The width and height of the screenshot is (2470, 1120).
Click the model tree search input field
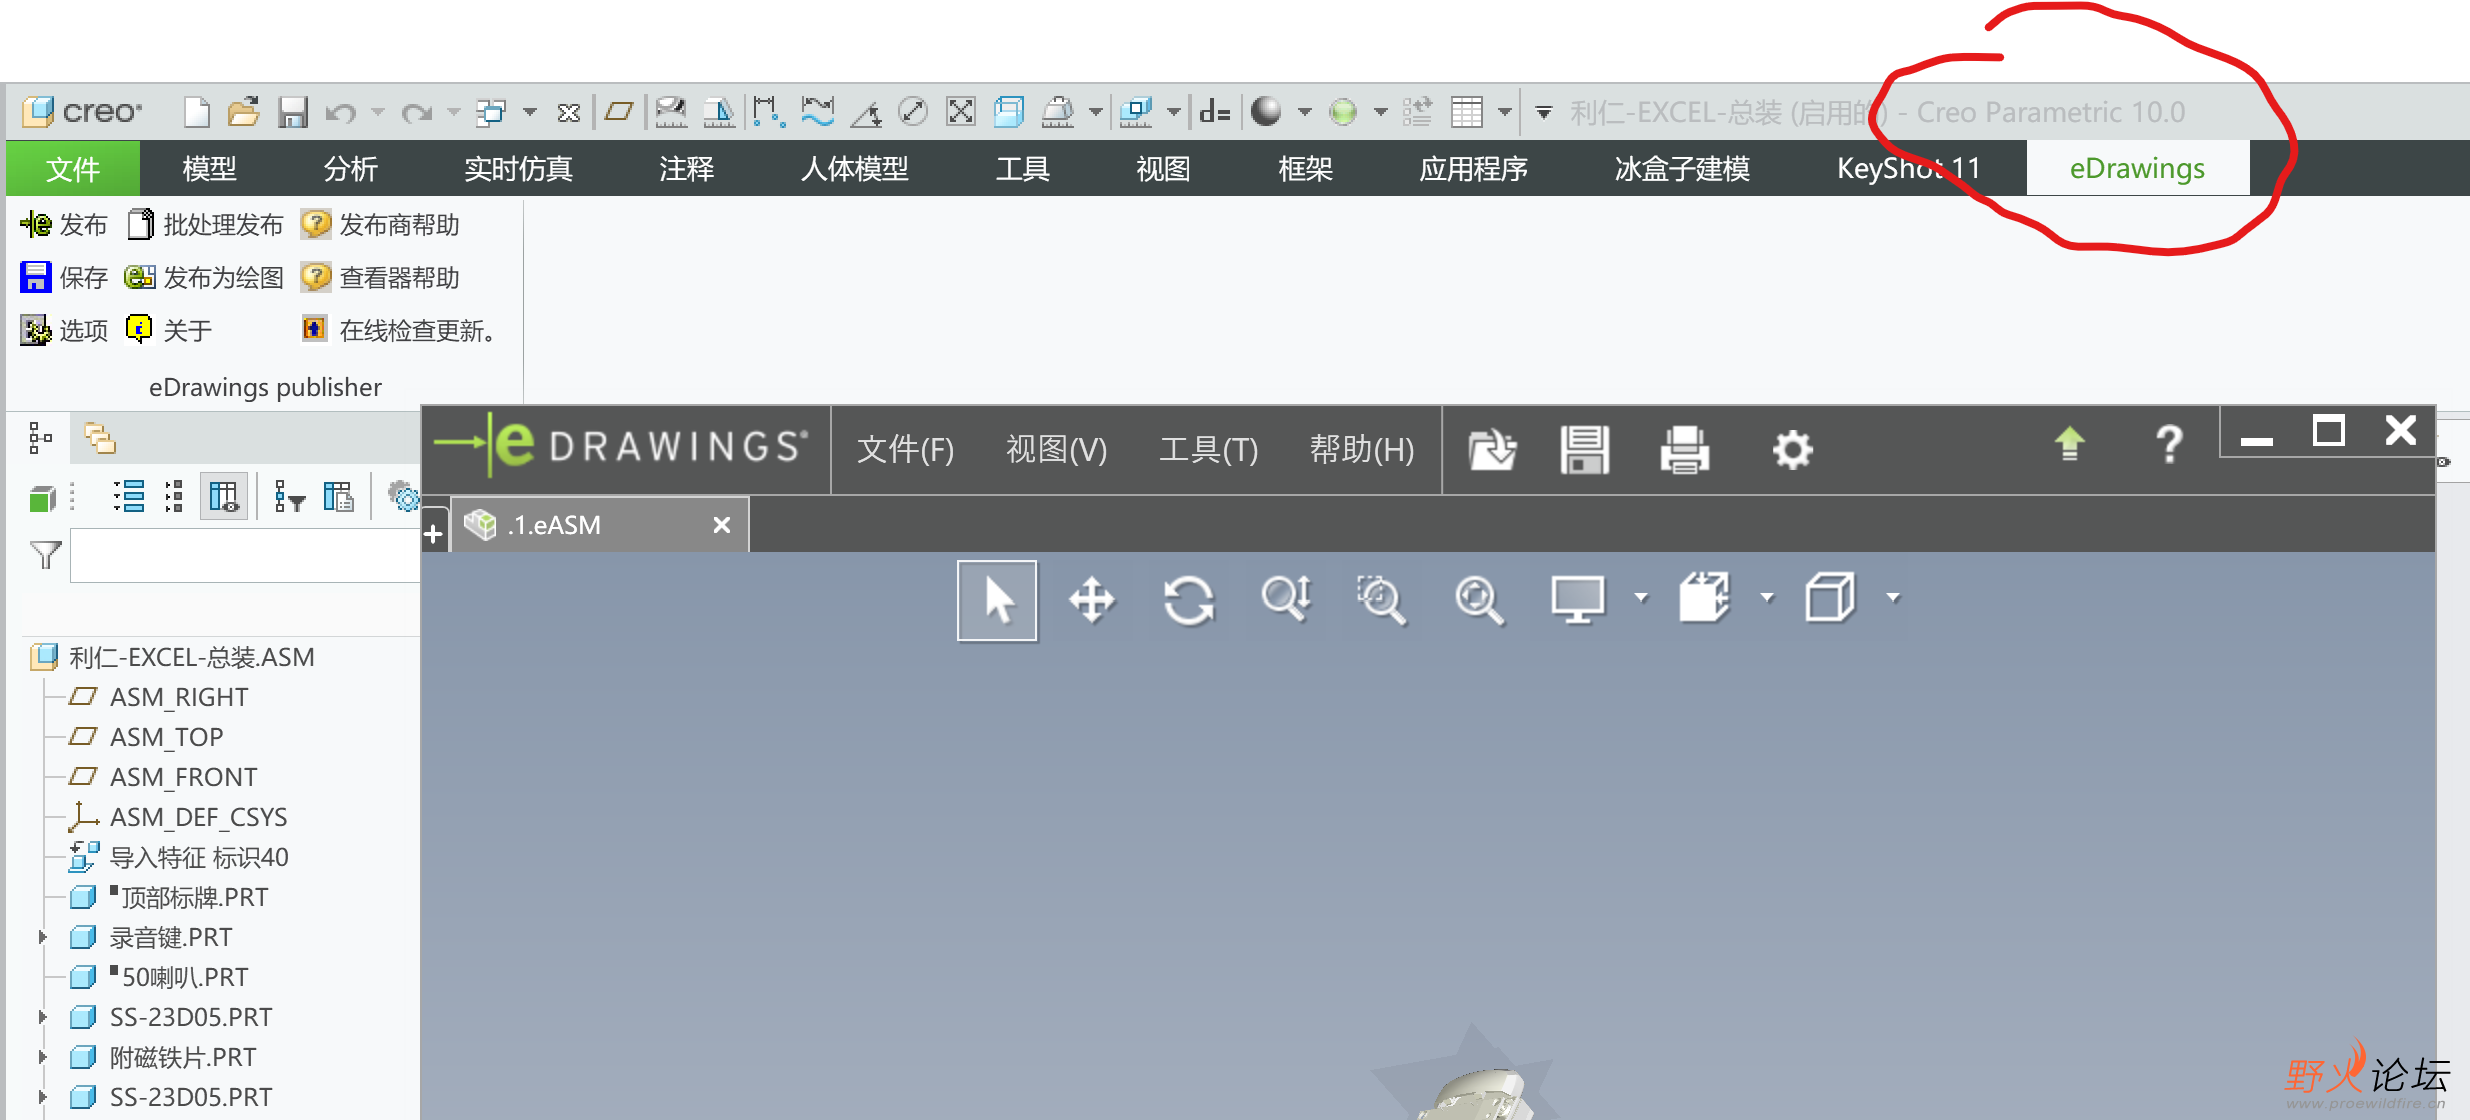pos(245,555)
